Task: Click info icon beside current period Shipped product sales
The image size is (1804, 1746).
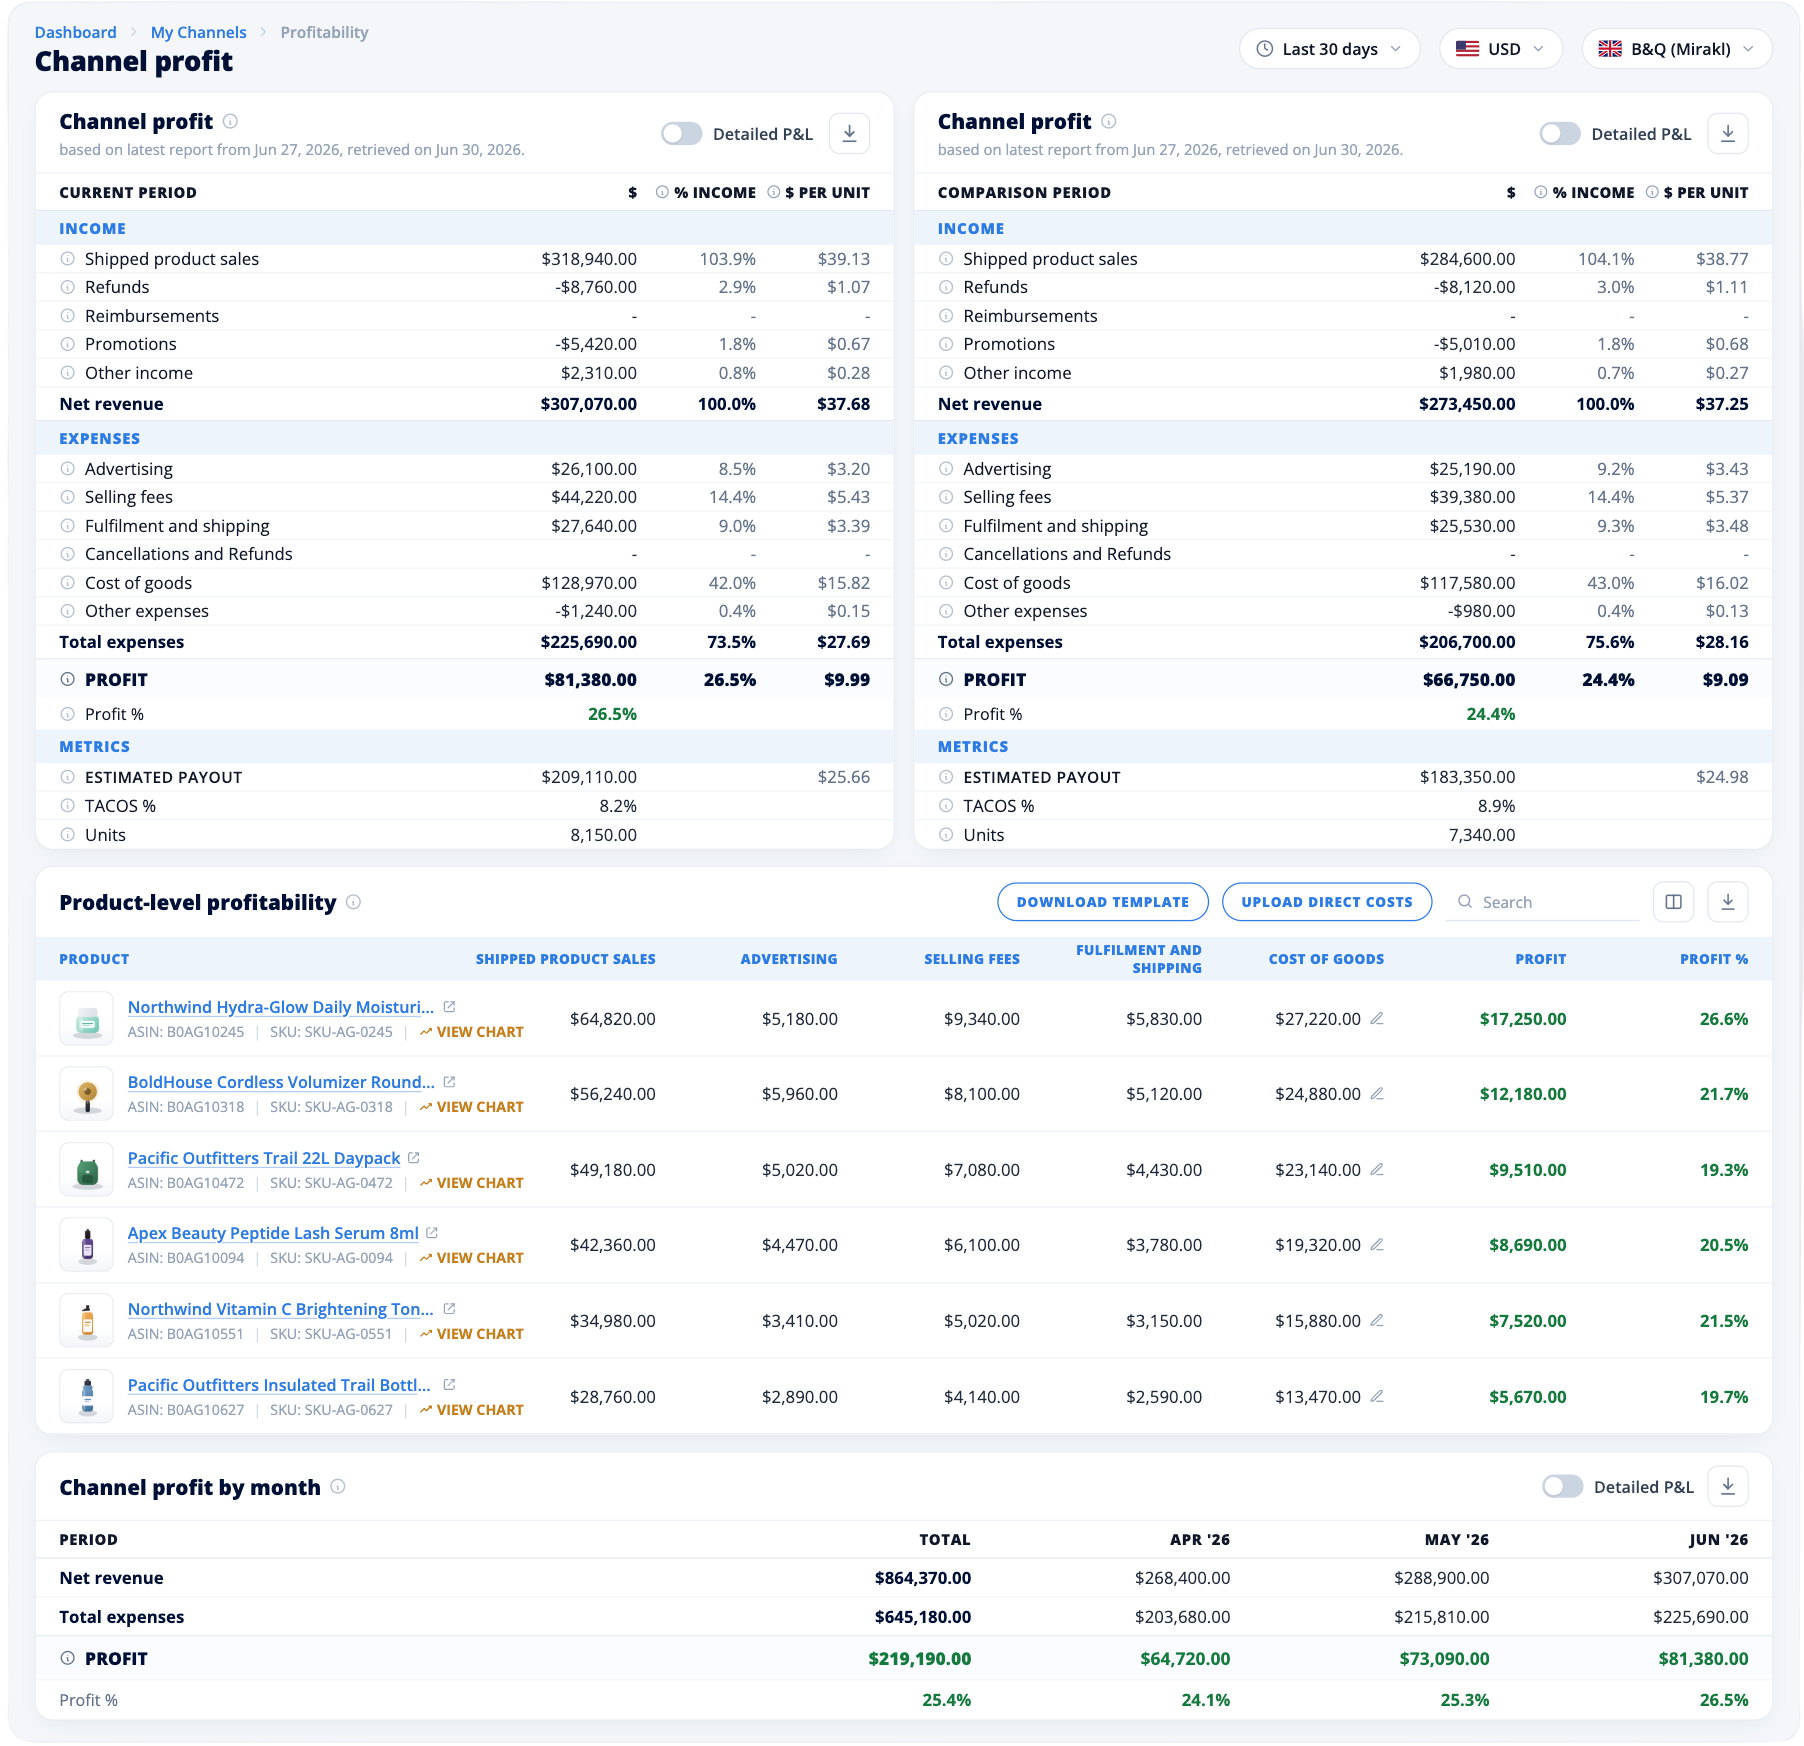Action: point(67,259)
